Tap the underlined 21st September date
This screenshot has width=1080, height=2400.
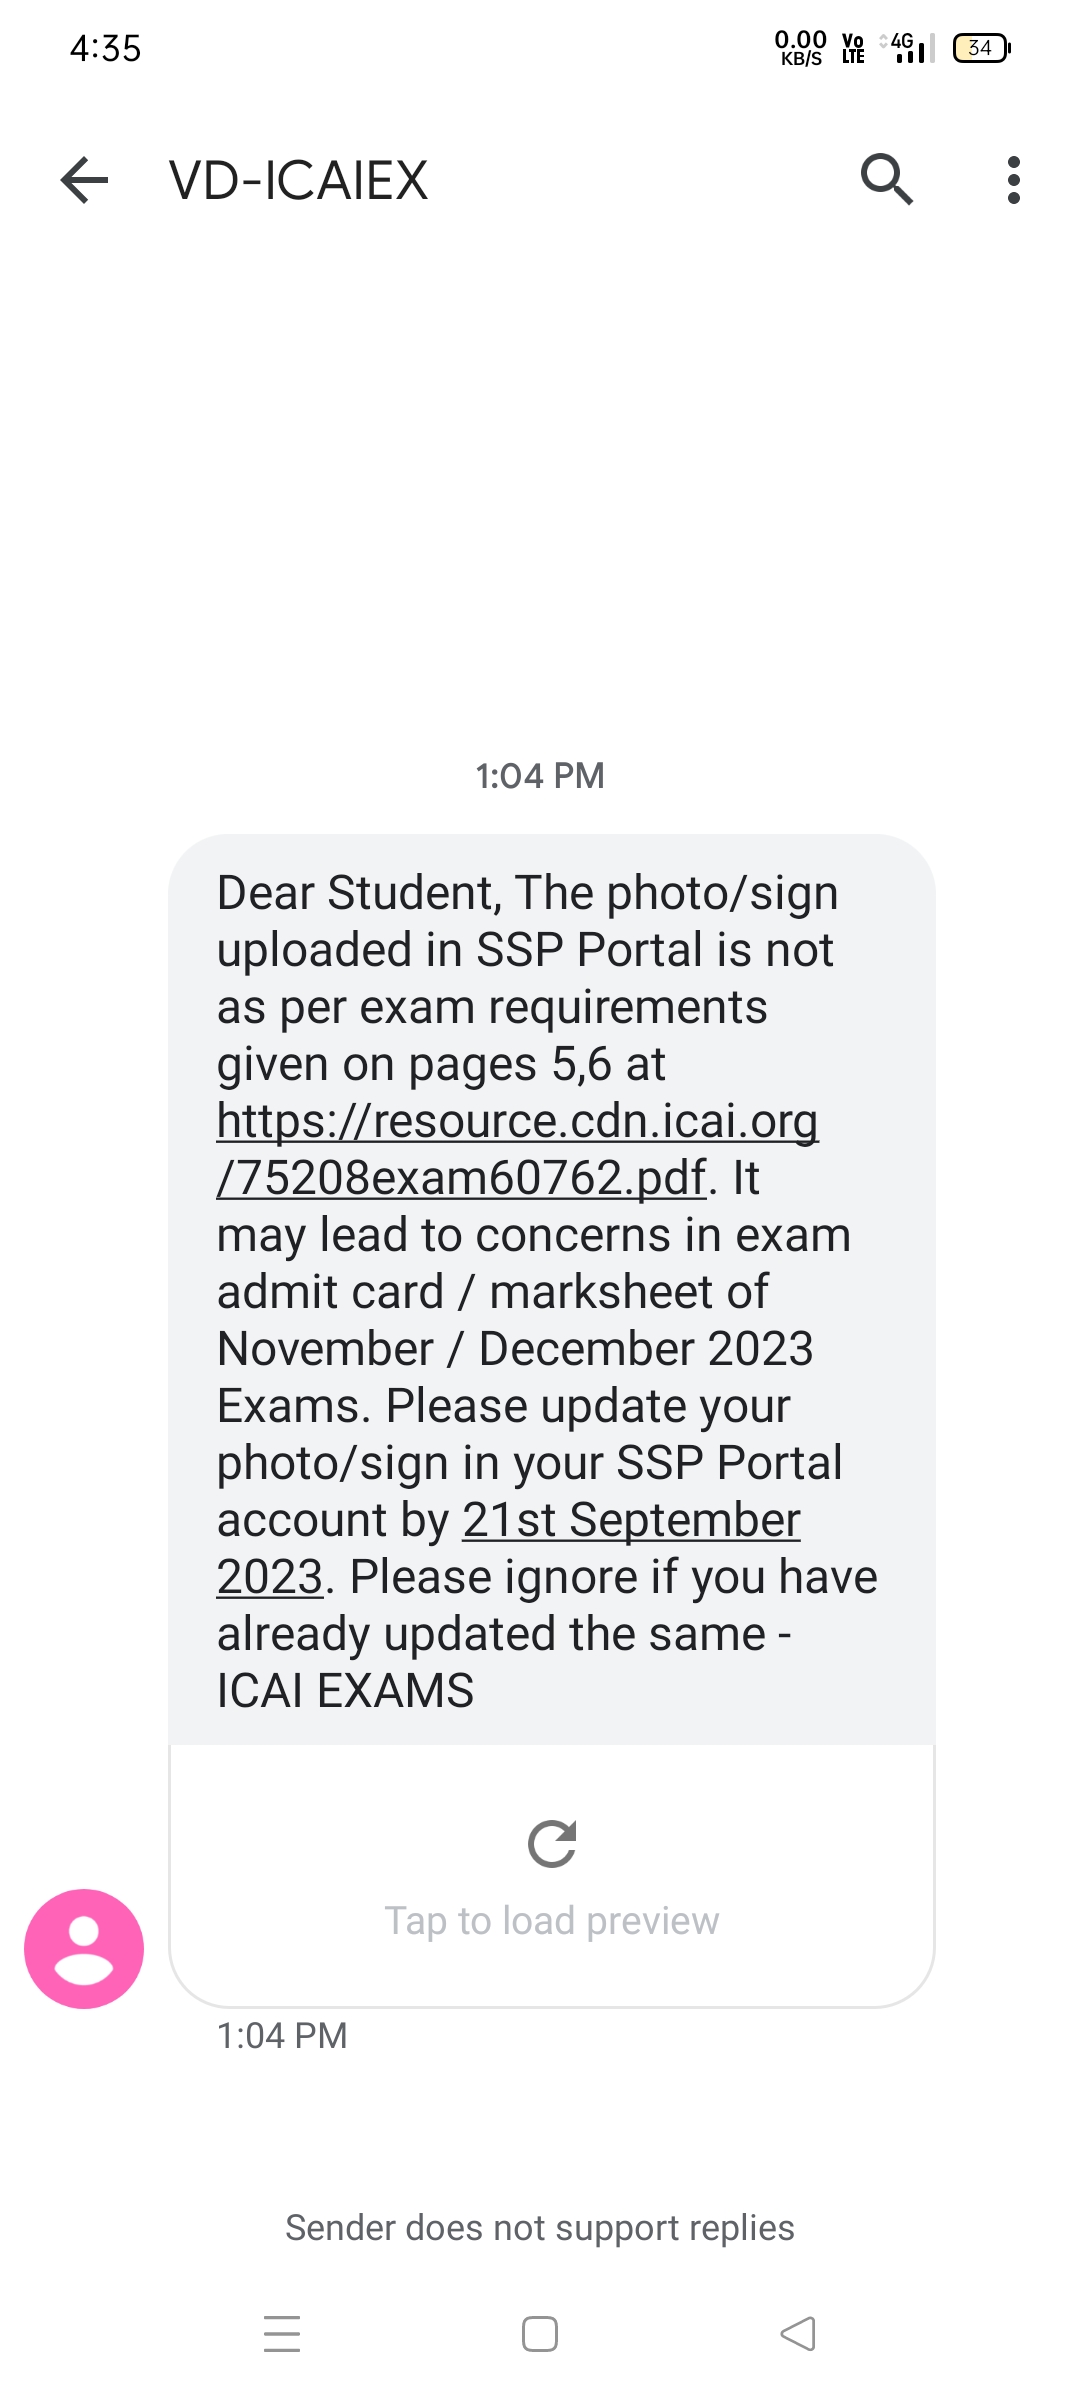point(630,1521)
